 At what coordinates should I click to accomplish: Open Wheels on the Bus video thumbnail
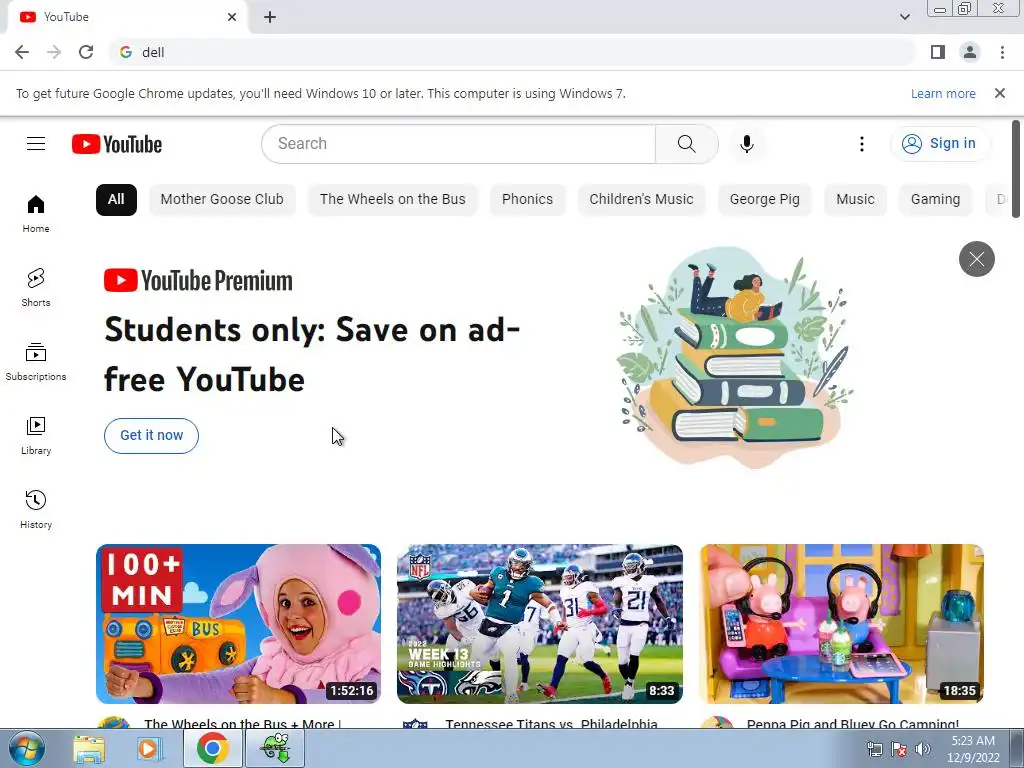click(238, 624)
